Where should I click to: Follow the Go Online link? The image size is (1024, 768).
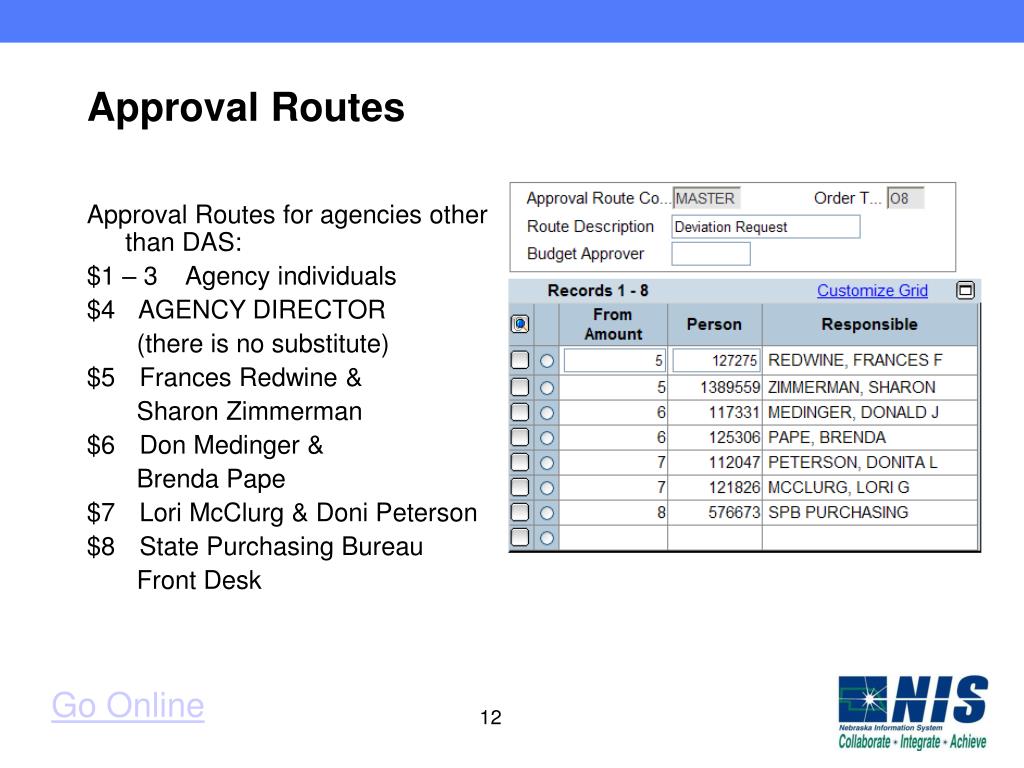pyautogui.click(x=128, y=705)
